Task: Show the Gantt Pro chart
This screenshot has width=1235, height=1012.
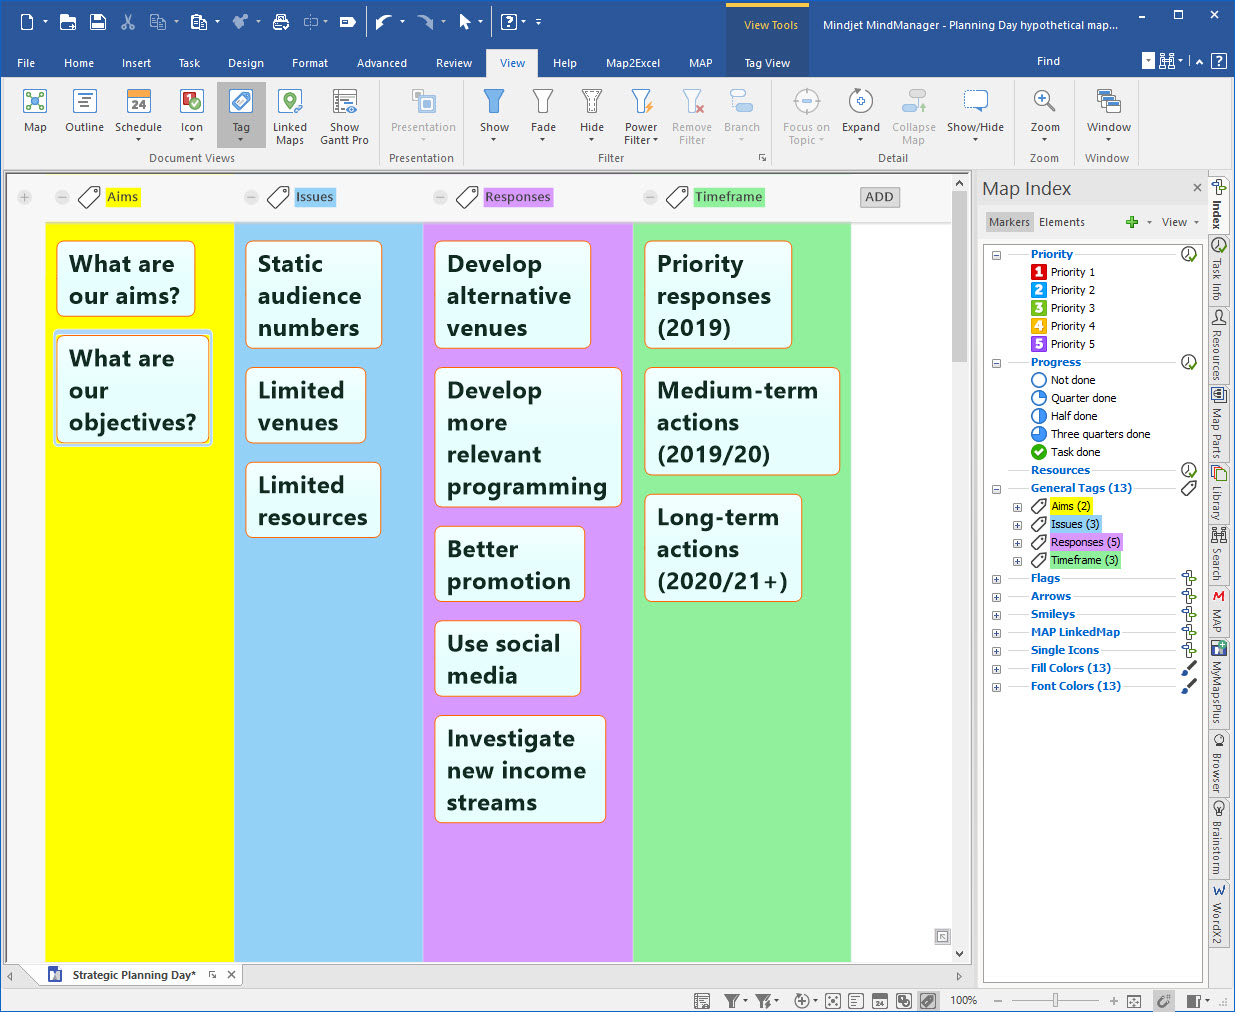Action: (344, 116)
